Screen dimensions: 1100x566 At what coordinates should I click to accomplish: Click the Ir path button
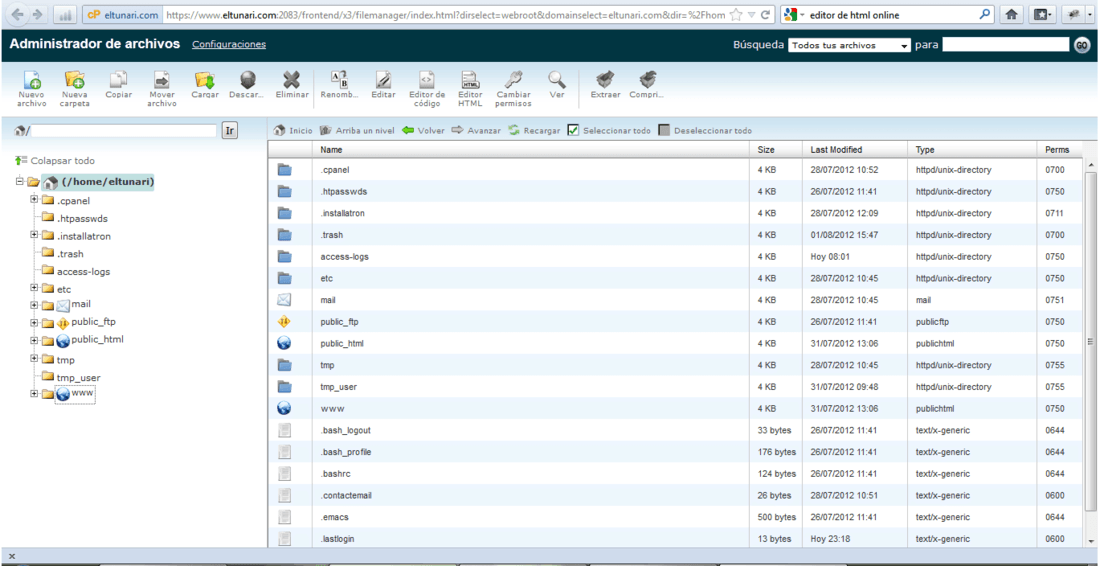pos(230,130)
